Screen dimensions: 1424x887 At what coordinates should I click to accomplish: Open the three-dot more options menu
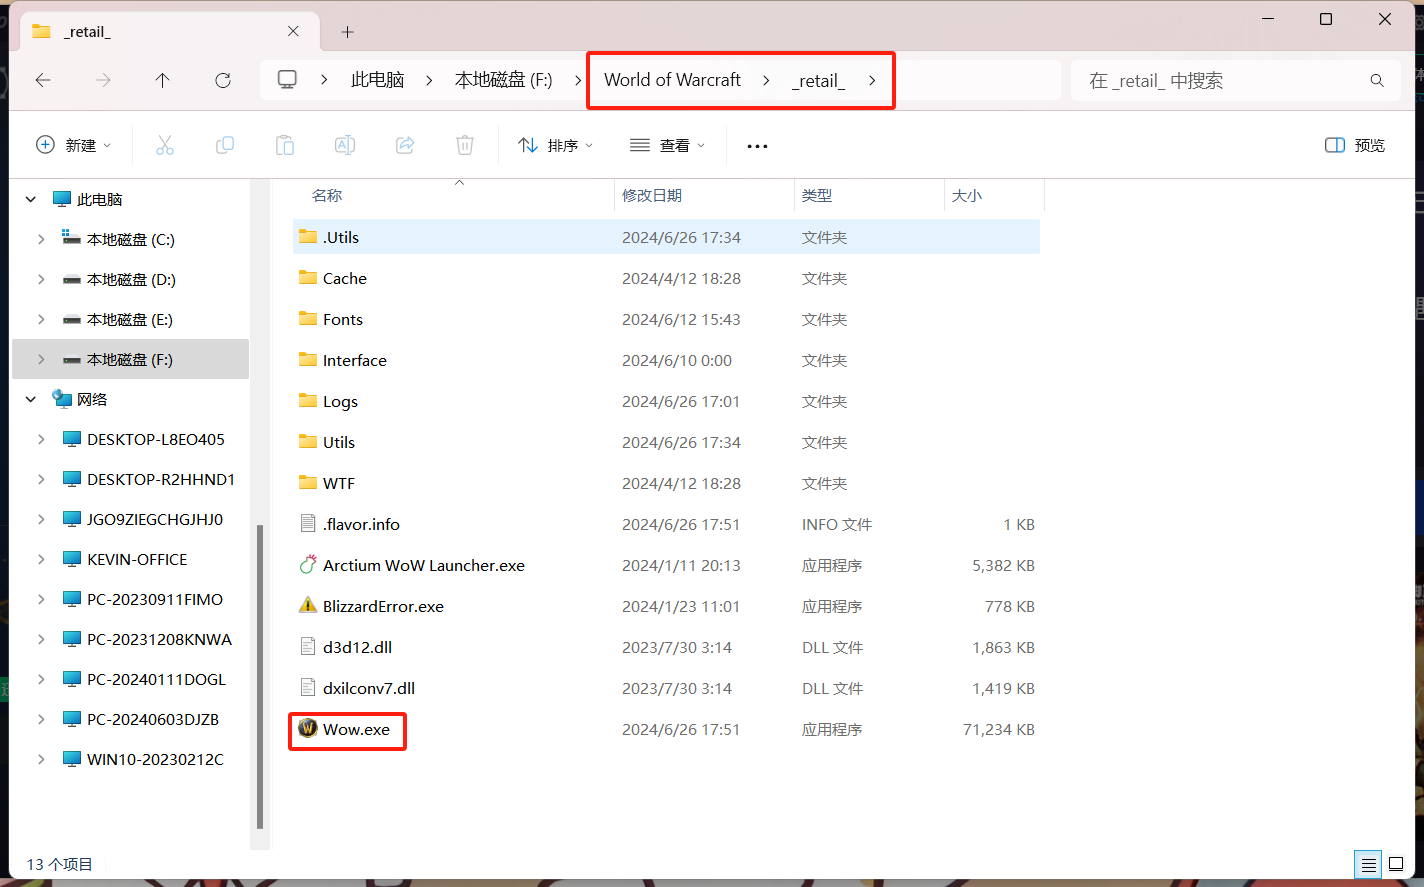click(x=757, y=146)
